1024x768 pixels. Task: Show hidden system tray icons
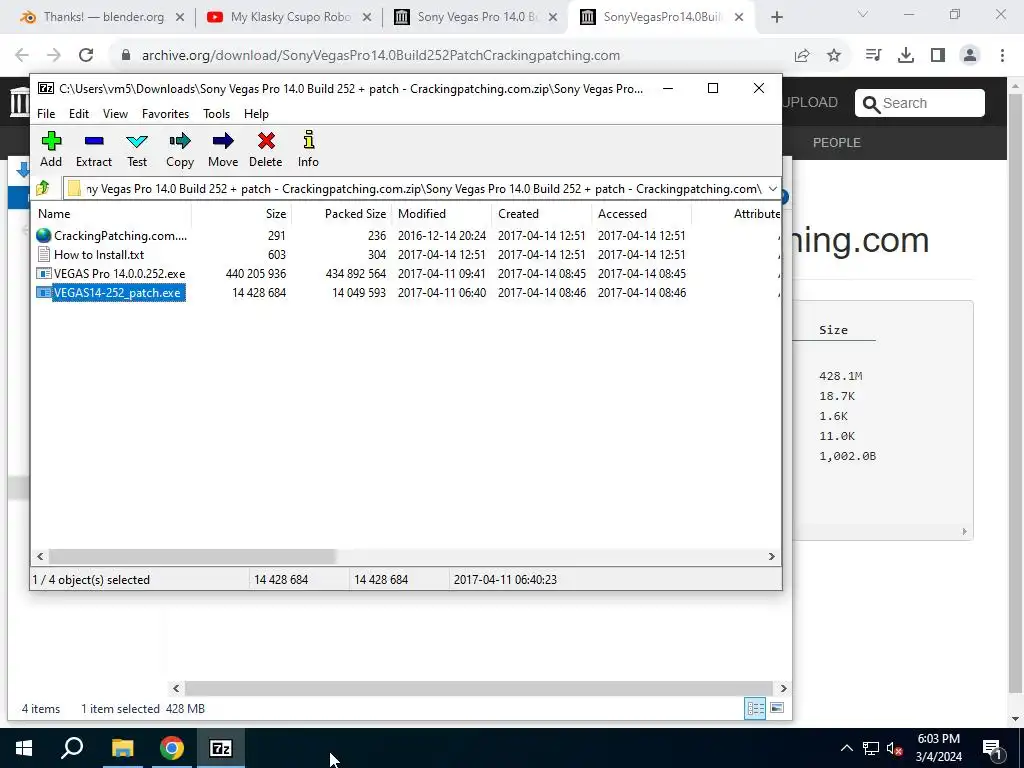pos(846,748)
